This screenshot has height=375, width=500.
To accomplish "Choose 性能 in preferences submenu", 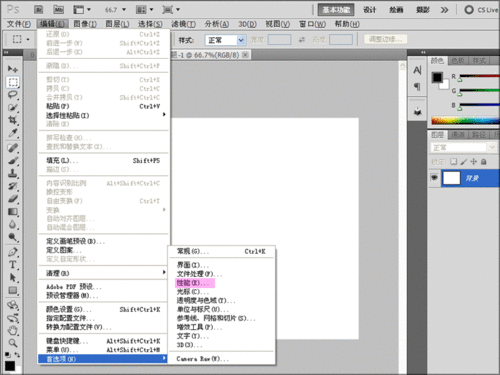I will pos(195,283).
